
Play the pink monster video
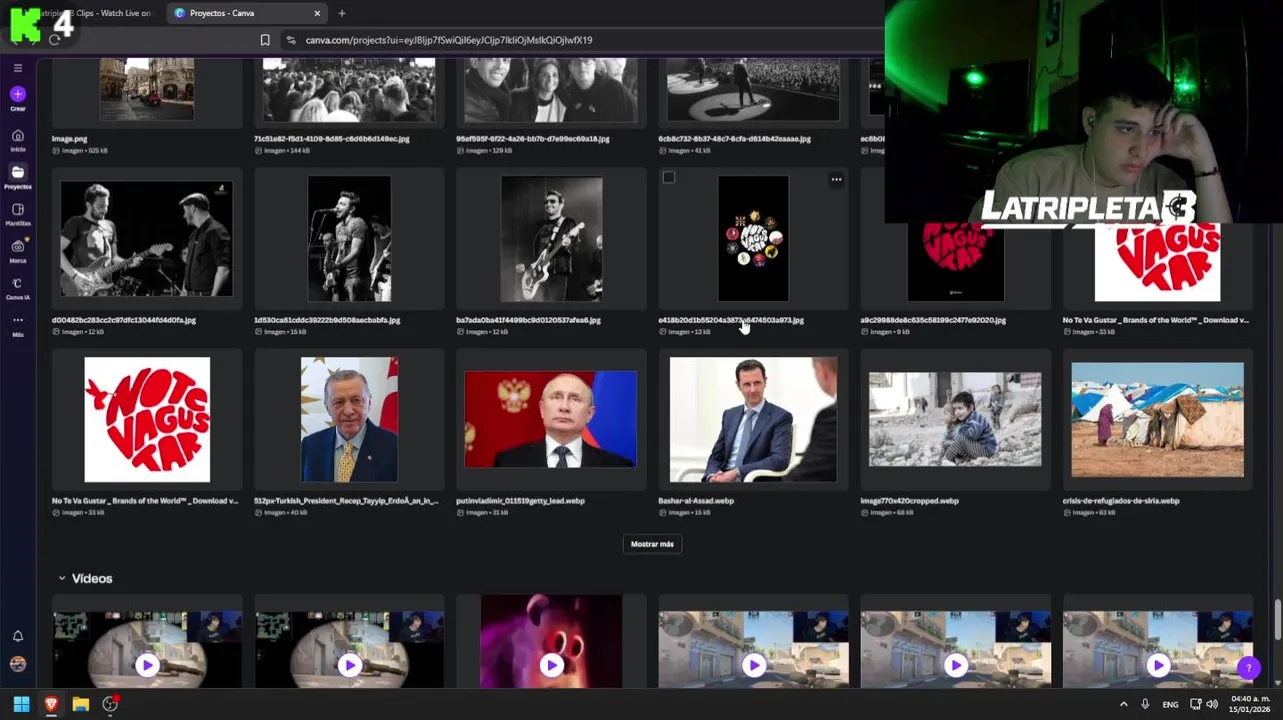[x=551, y=665]
